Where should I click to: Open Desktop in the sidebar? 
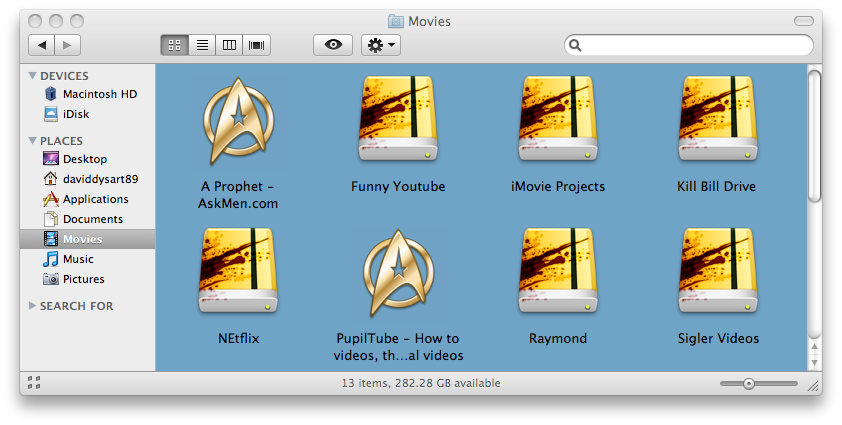coord(88,159)
